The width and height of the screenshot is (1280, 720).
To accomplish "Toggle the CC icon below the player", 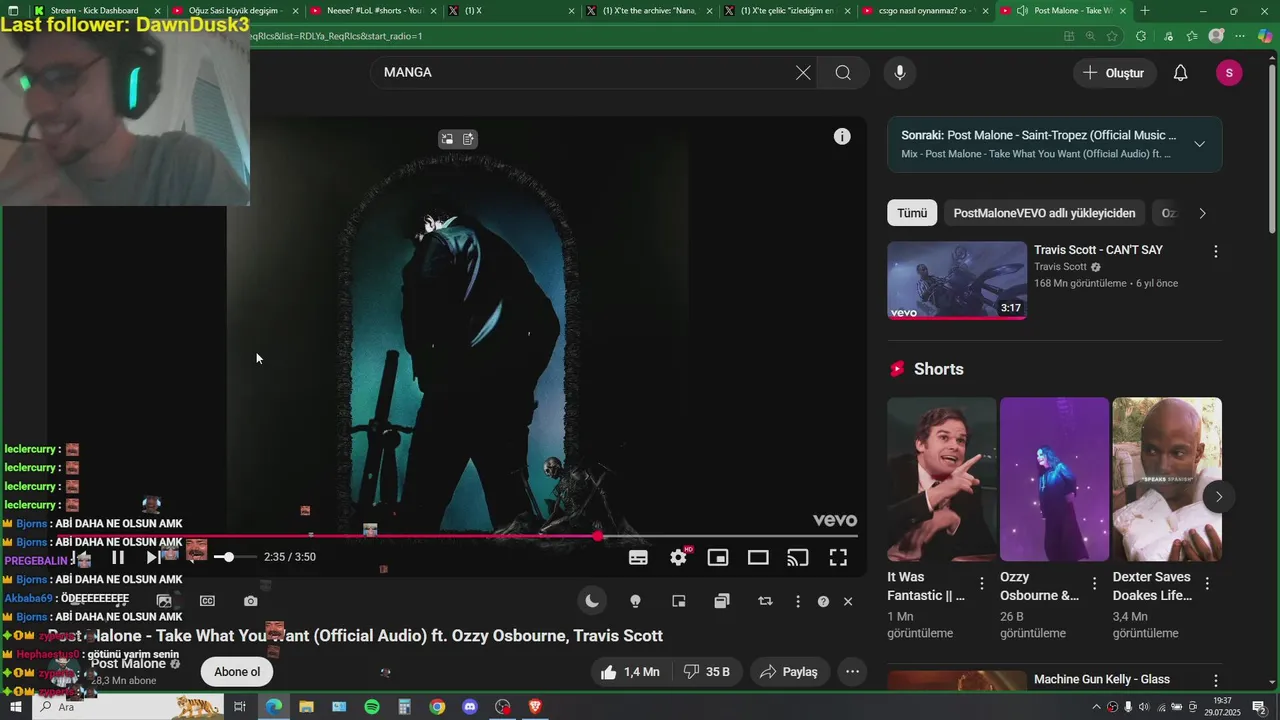I will (x=207, y=601).
